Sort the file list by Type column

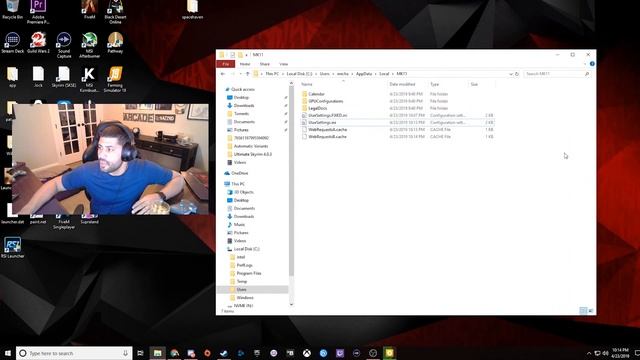point(447,84)
